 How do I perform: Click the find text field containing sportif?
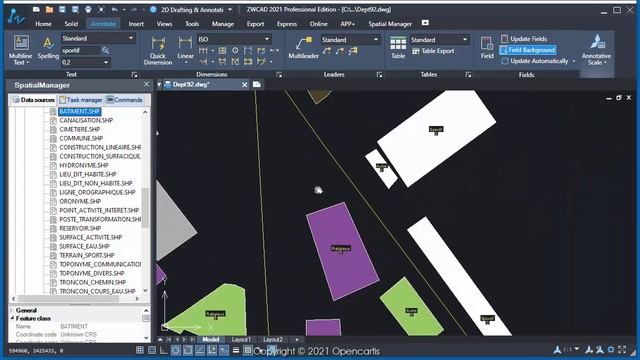[80, 51]
